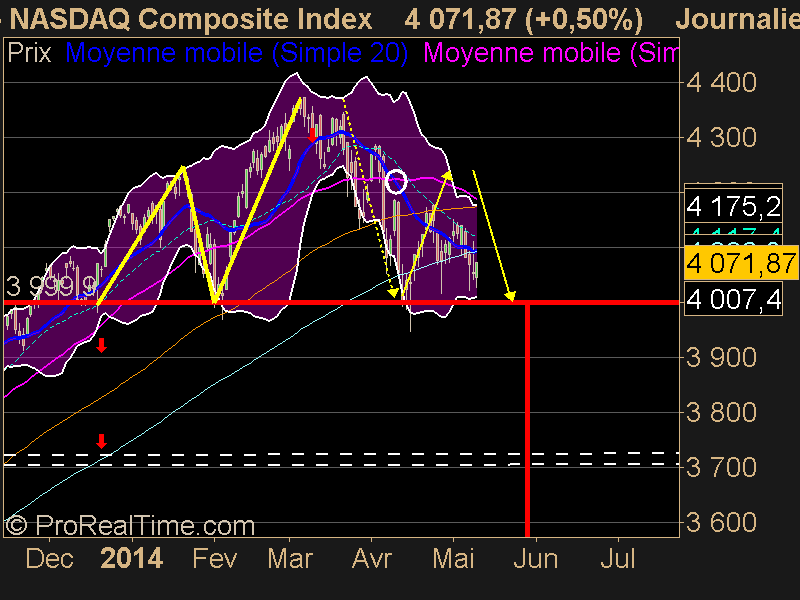
Task: Click the 4 300 price axis label
Action: (x=721, y=138)
